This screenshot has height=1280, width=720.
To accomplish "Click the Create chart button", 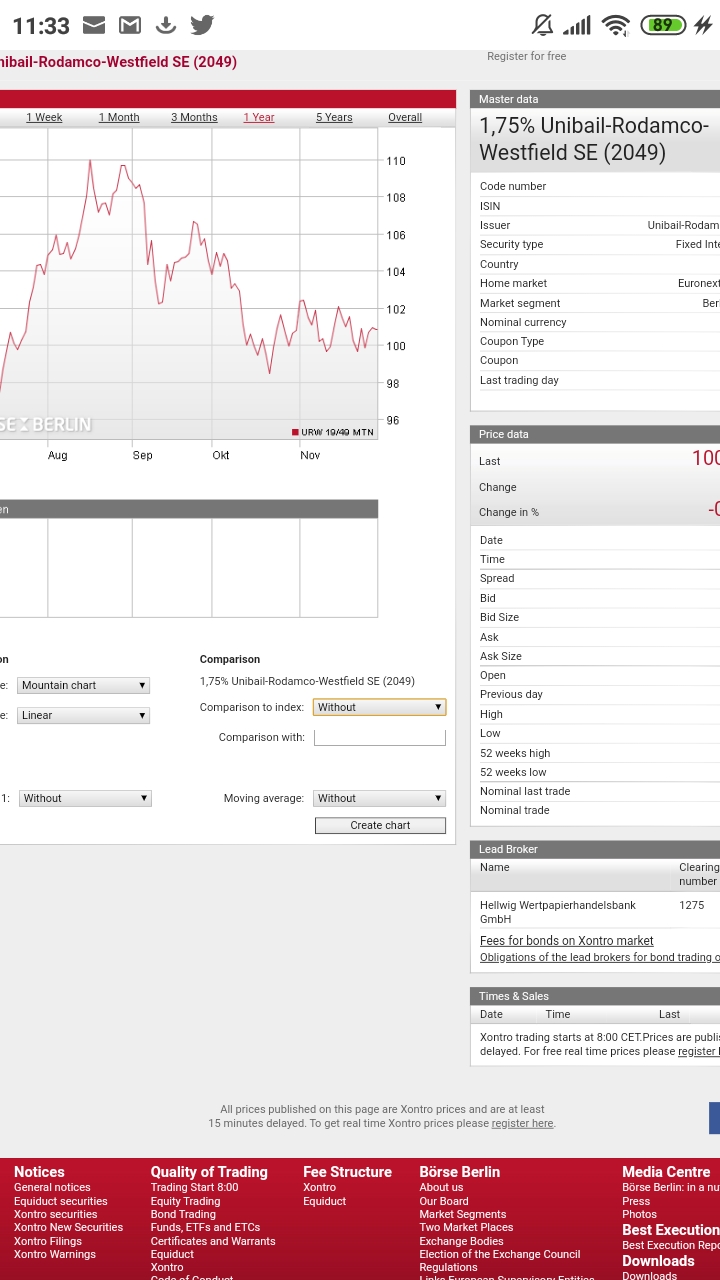I will pos(380,825).
